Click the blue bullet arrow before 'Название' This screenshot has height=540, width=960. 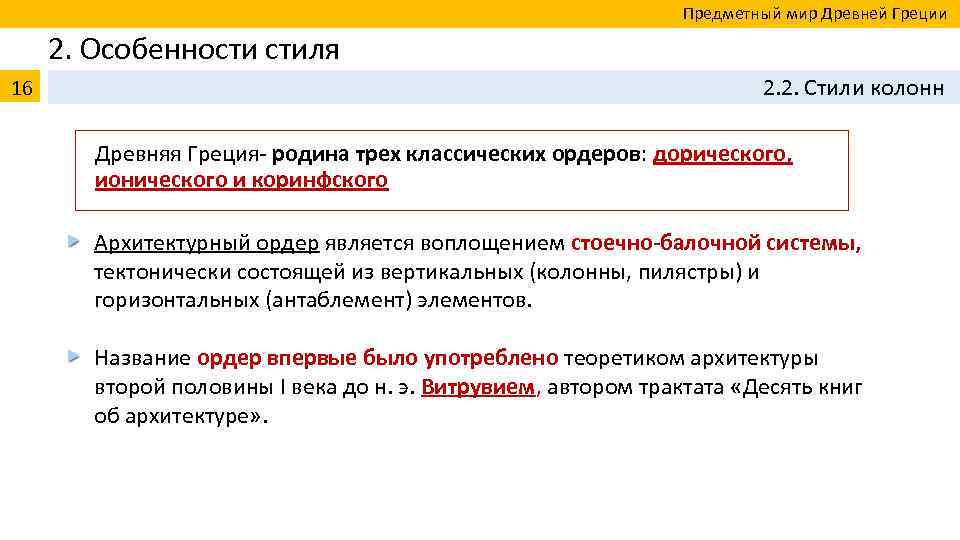(x=74, y=356)
